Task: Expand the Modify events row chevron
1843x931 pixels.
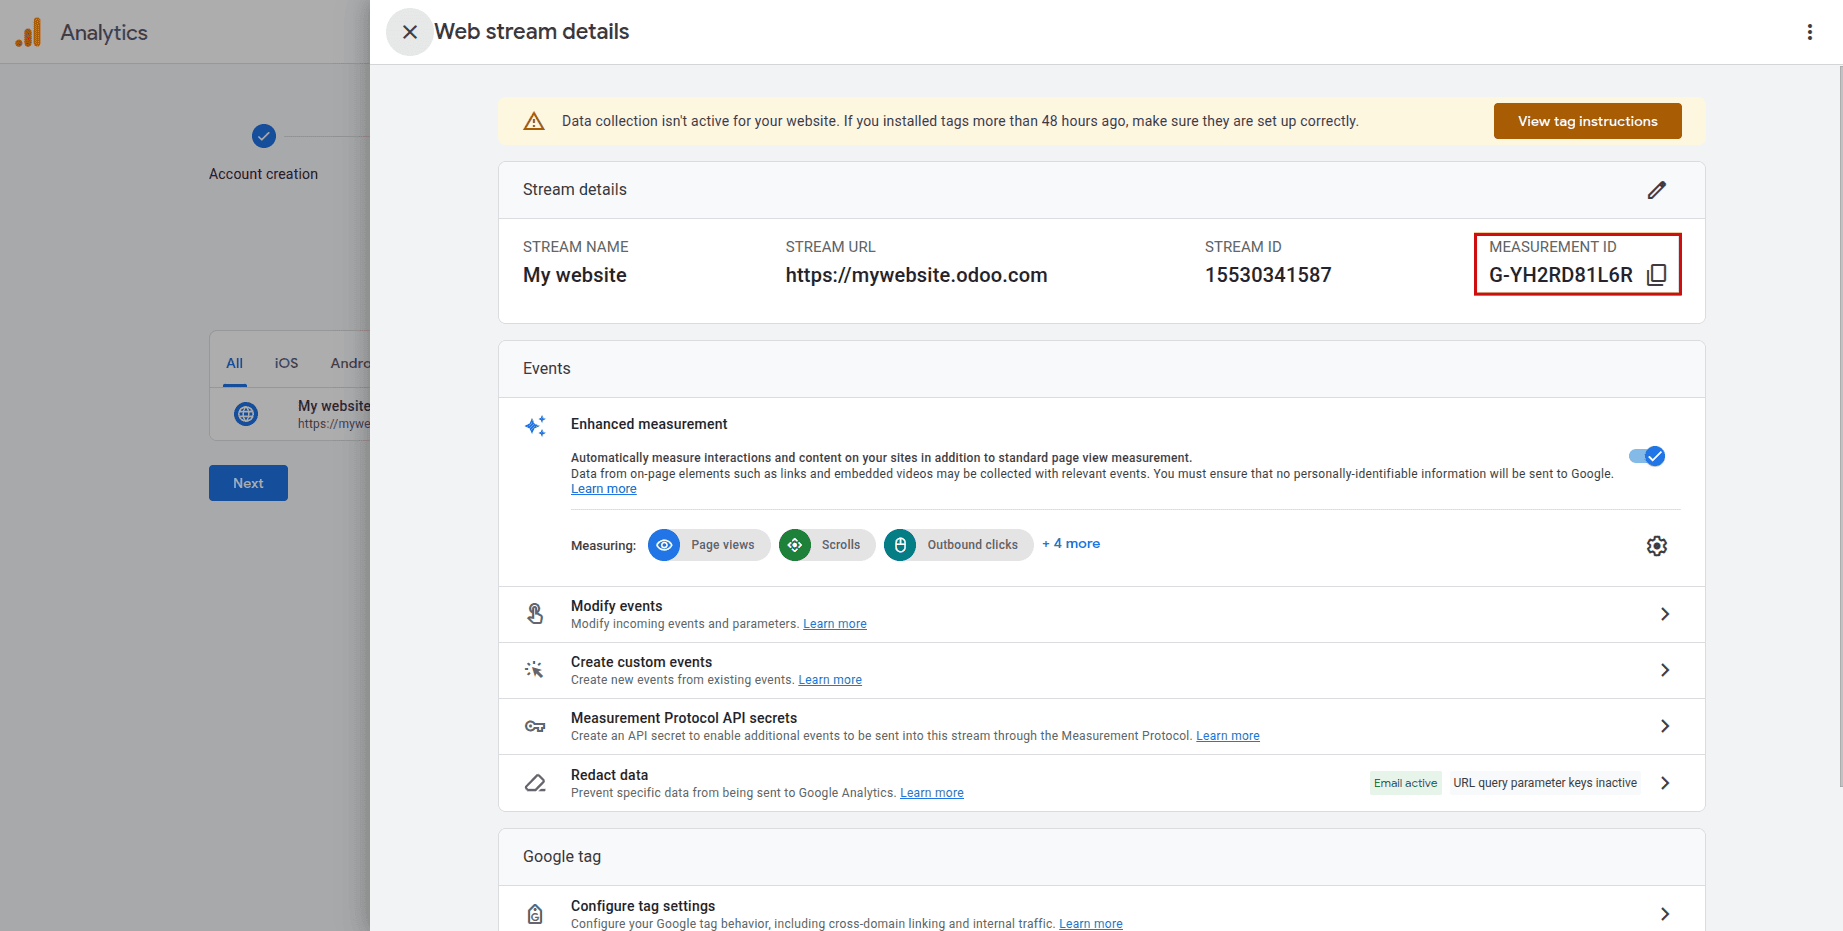Action: tap(1665, 614)
